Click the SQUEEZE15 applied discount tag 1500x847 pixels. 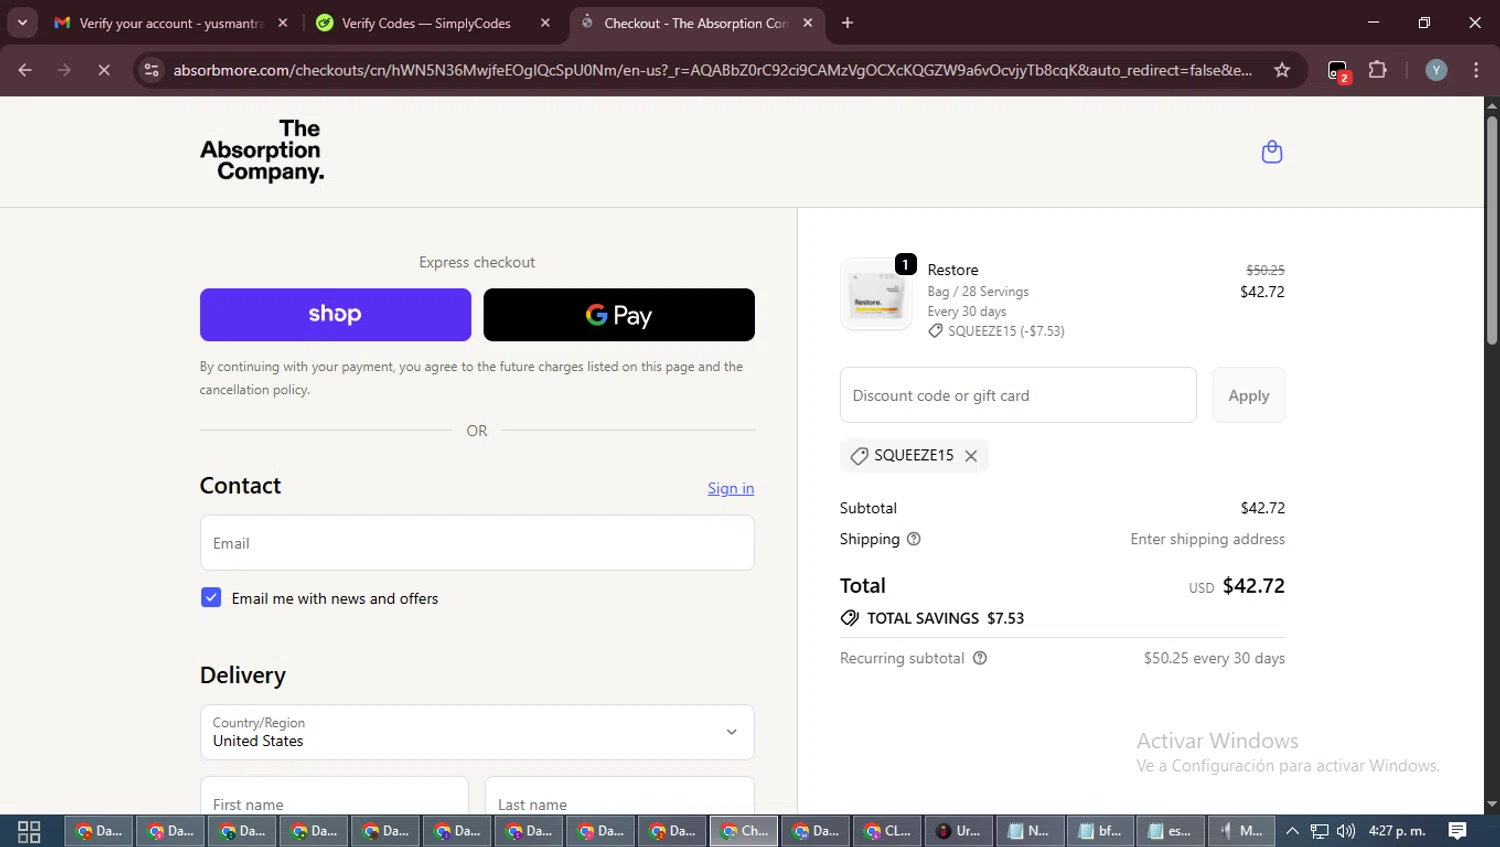click(914, 455)
